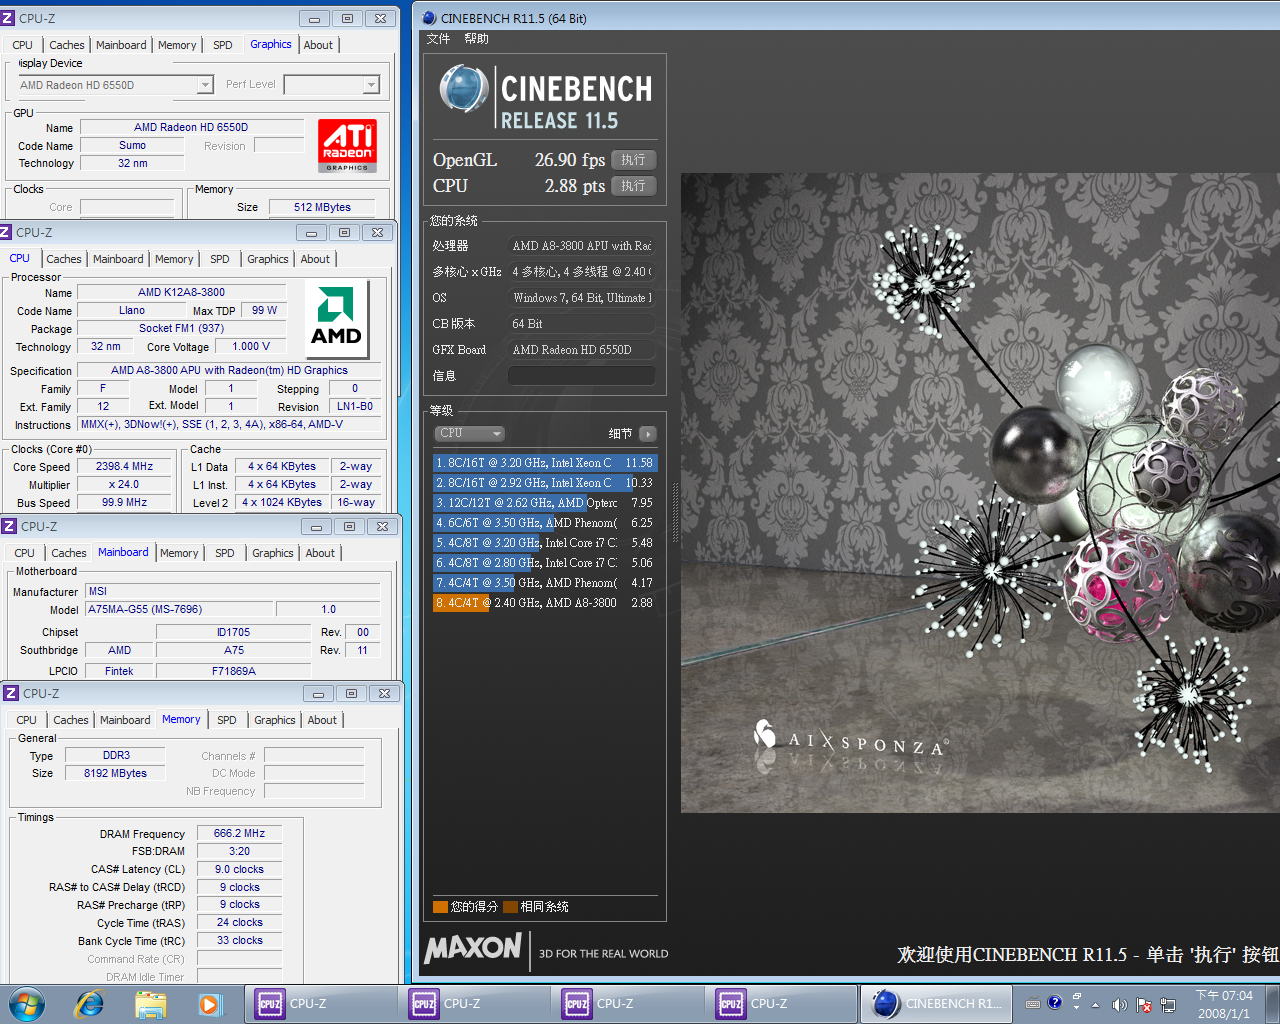Image resolution: width=1280 pixels, height=1024 pixels.
Task: Click the MAXON logo in Cinebench
Action: 473,948
